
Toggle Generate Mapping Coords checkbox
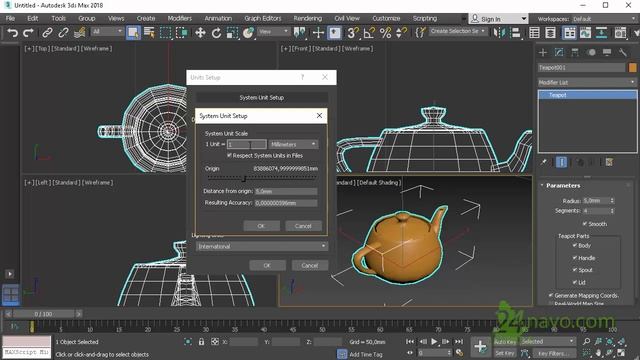coord(551,295)
